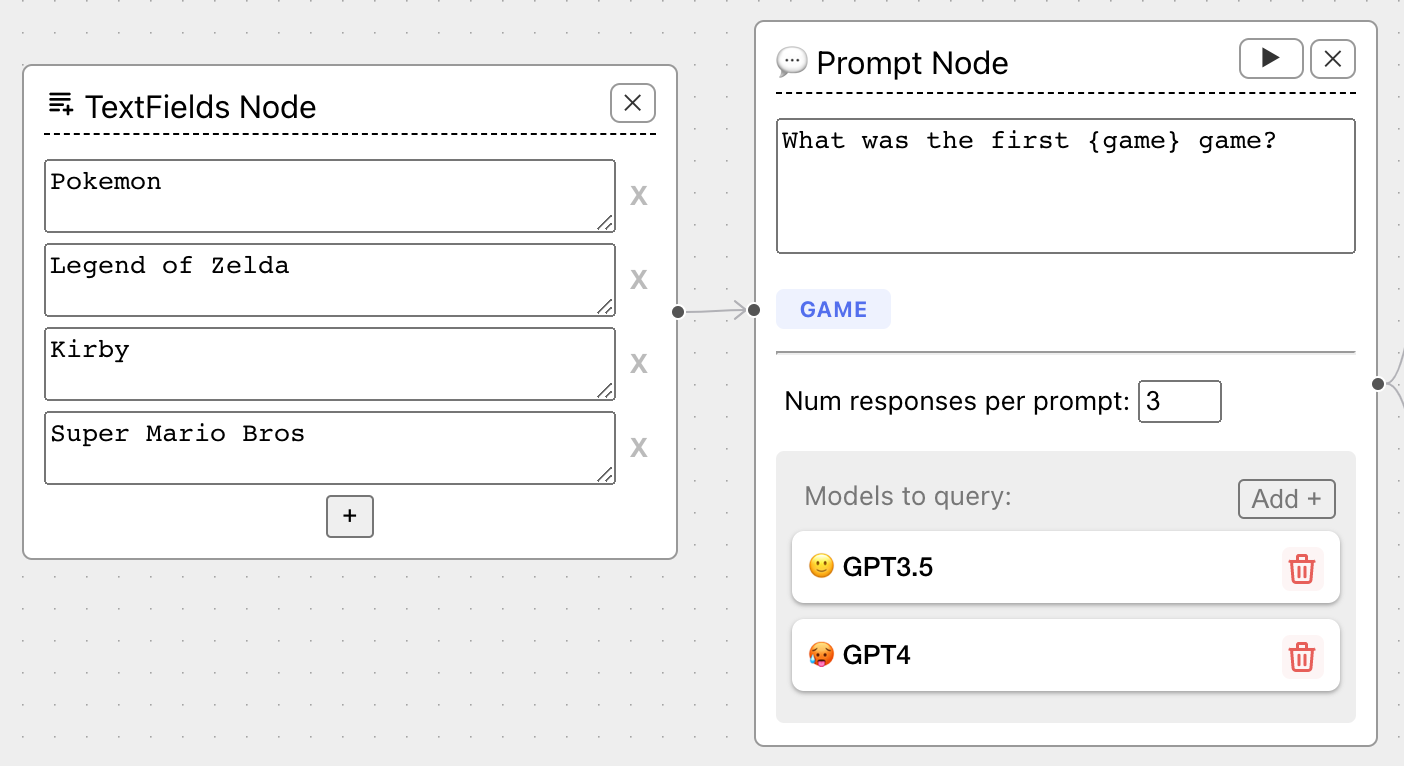Add a new text field with the + button
Image resolution: width=1404 pixels, height=766 pixels.
click(x=349, y=517)
